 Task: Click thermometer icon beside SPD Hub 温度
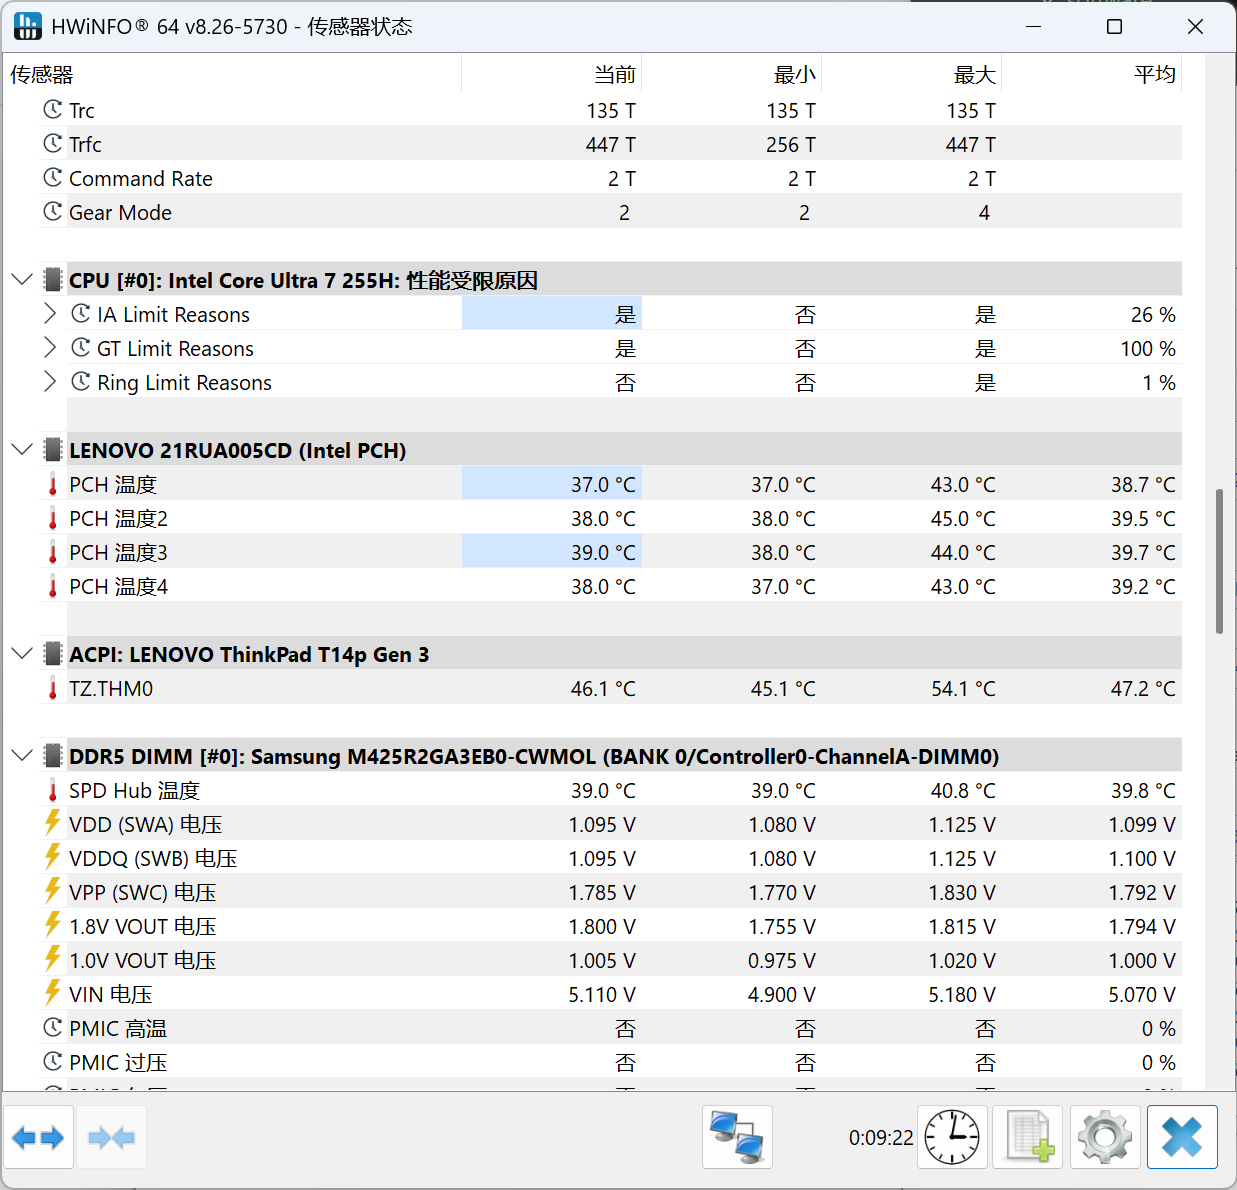click(53, 791)
